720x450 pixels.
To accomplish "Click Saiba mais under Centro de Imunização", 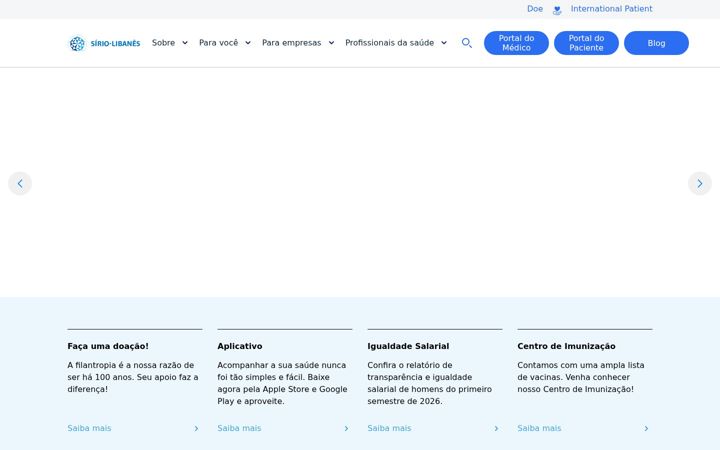I will click(539, 428).
